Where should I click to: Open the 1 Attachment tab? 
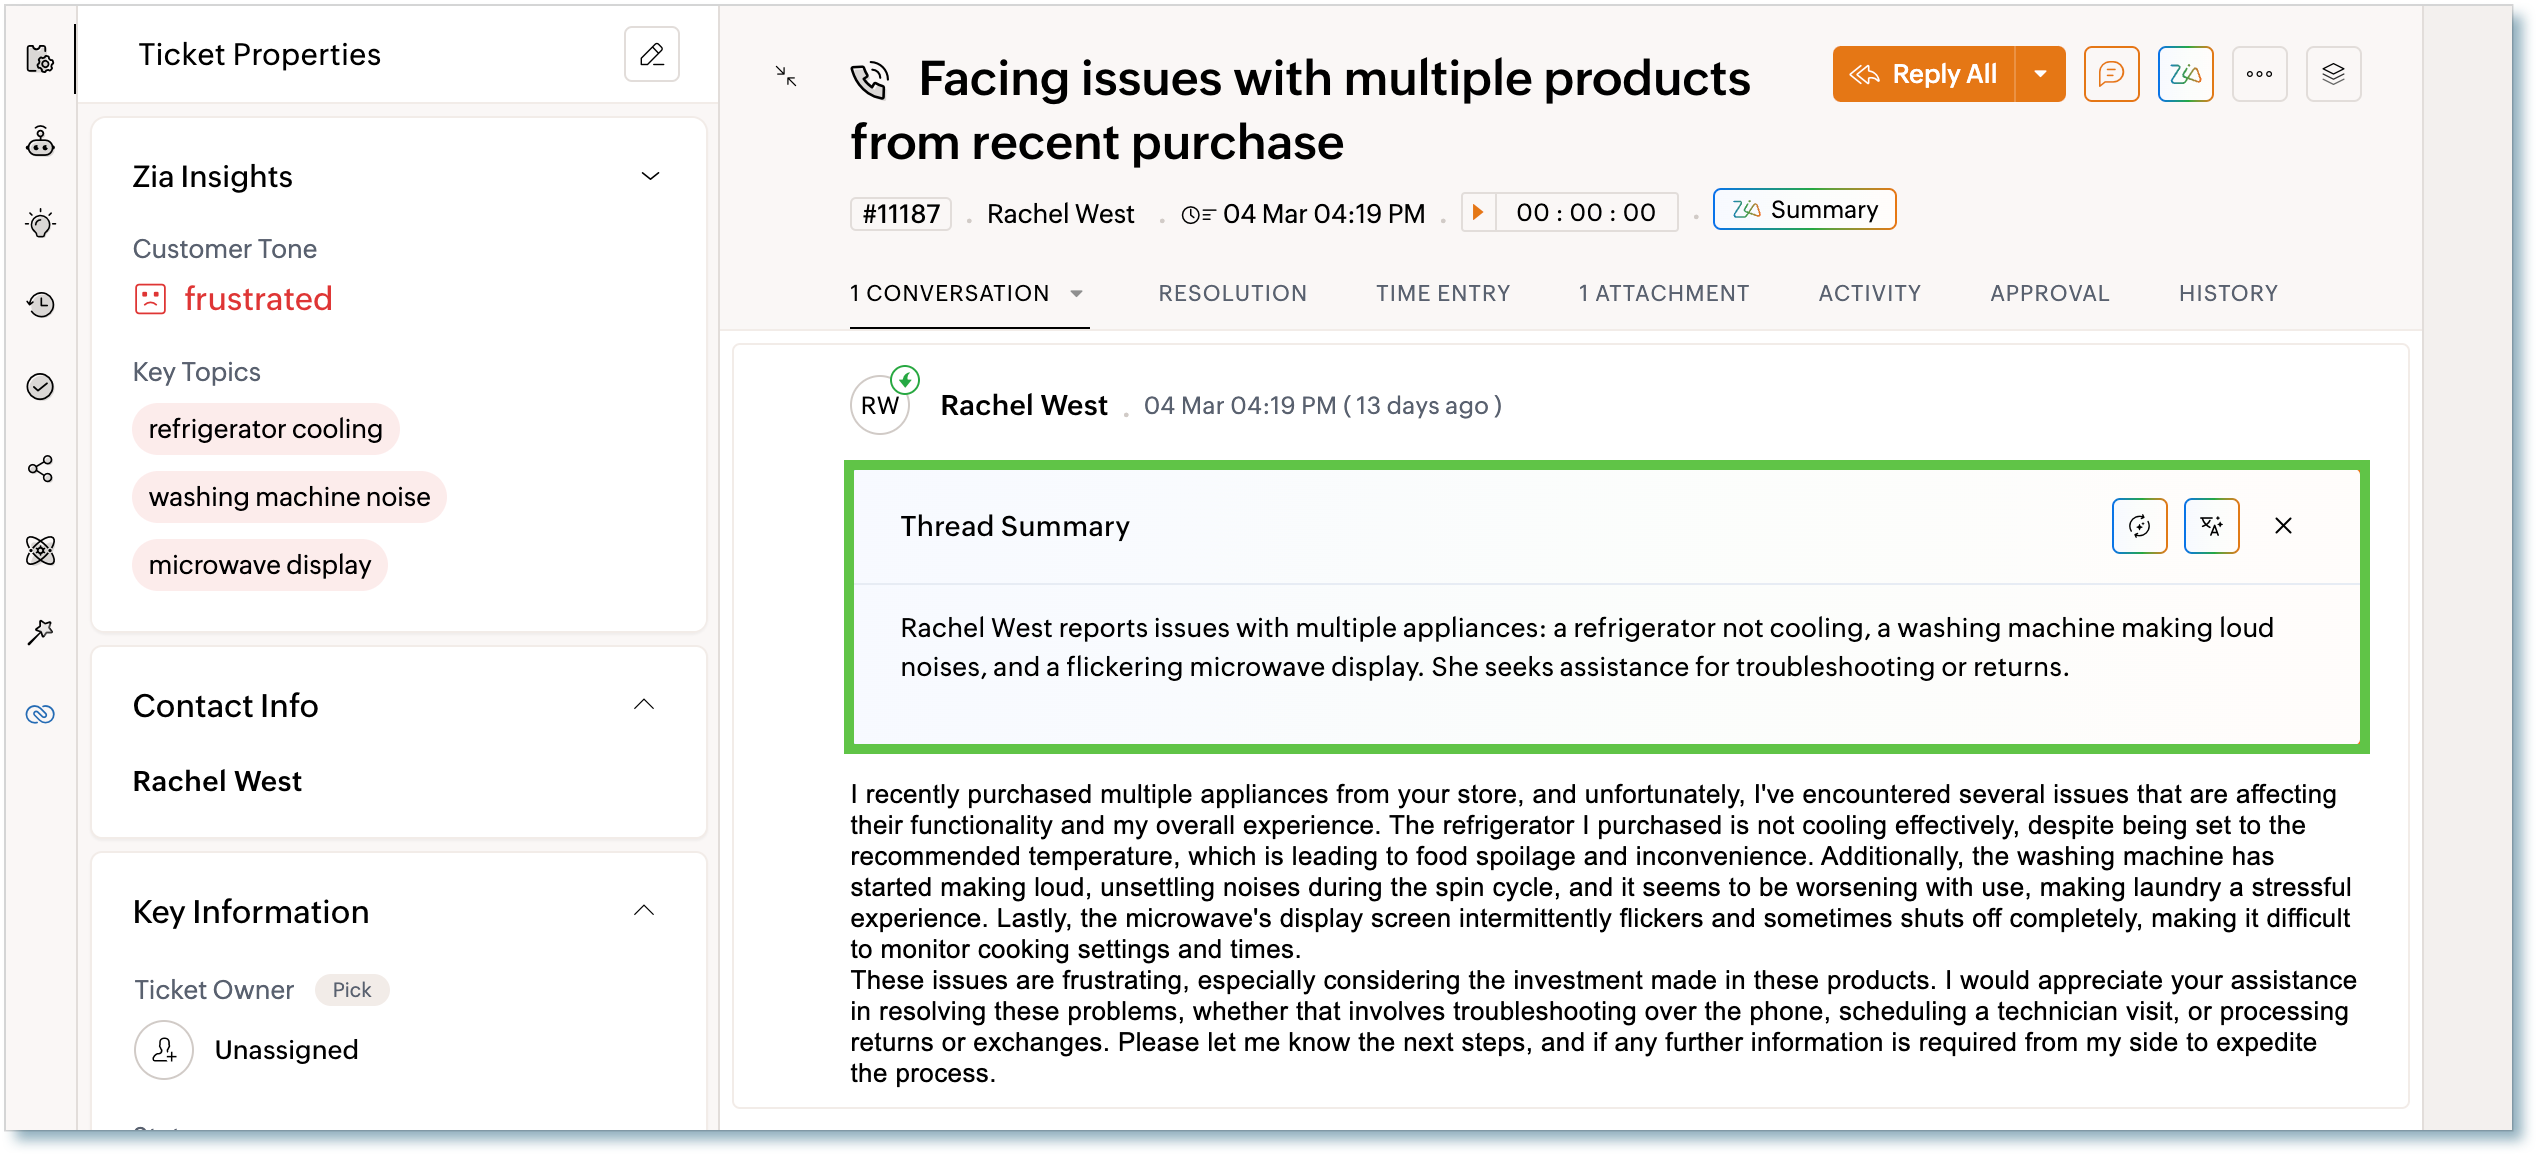[1663, 294]
